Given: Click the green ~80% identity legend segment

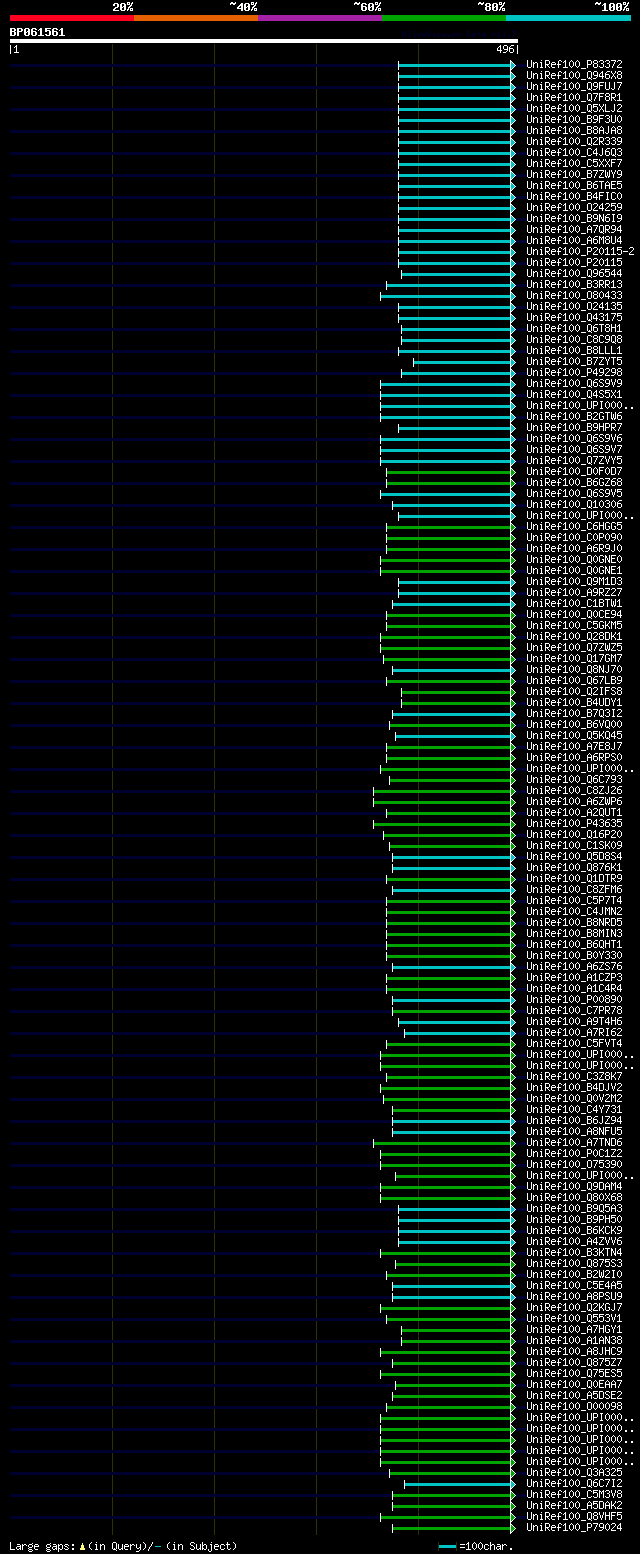Looking at the screenshot, I should [444, 18].
